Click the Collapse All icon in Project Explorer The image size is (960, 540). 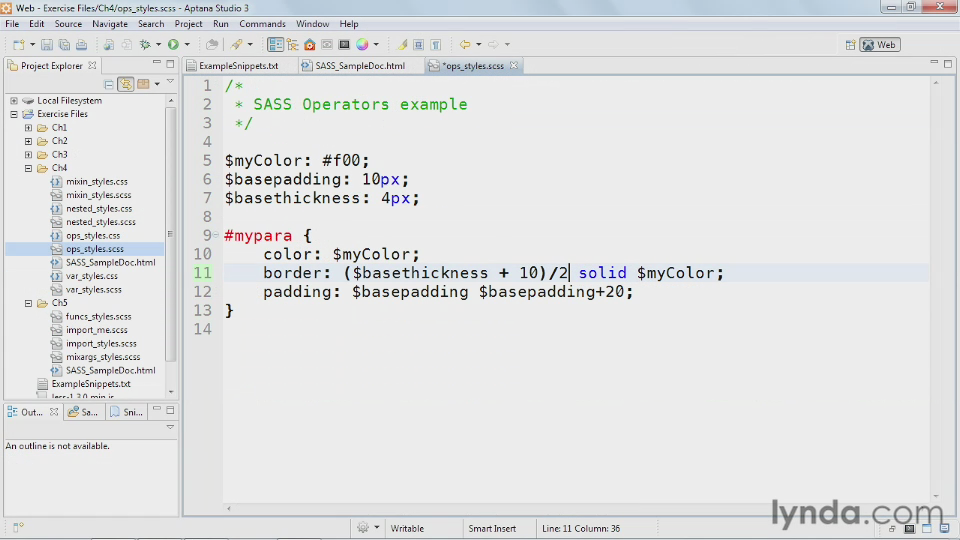[108, 84]
